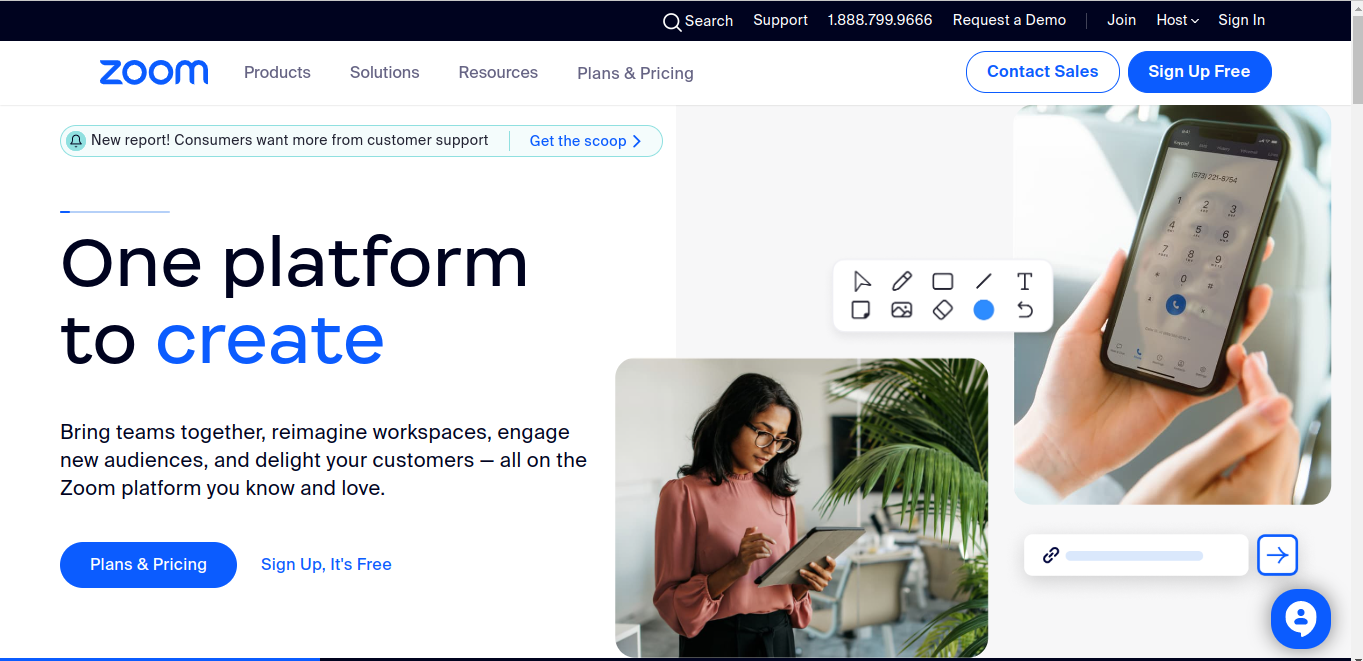Click the Contact Sales button
Screen dimensions: 1363x661
coord(1043,72)
